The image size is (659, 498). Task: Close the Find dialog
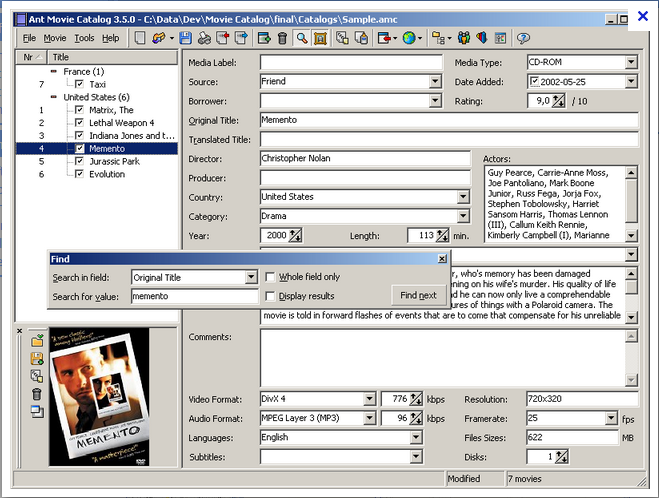tap(442, 259)
